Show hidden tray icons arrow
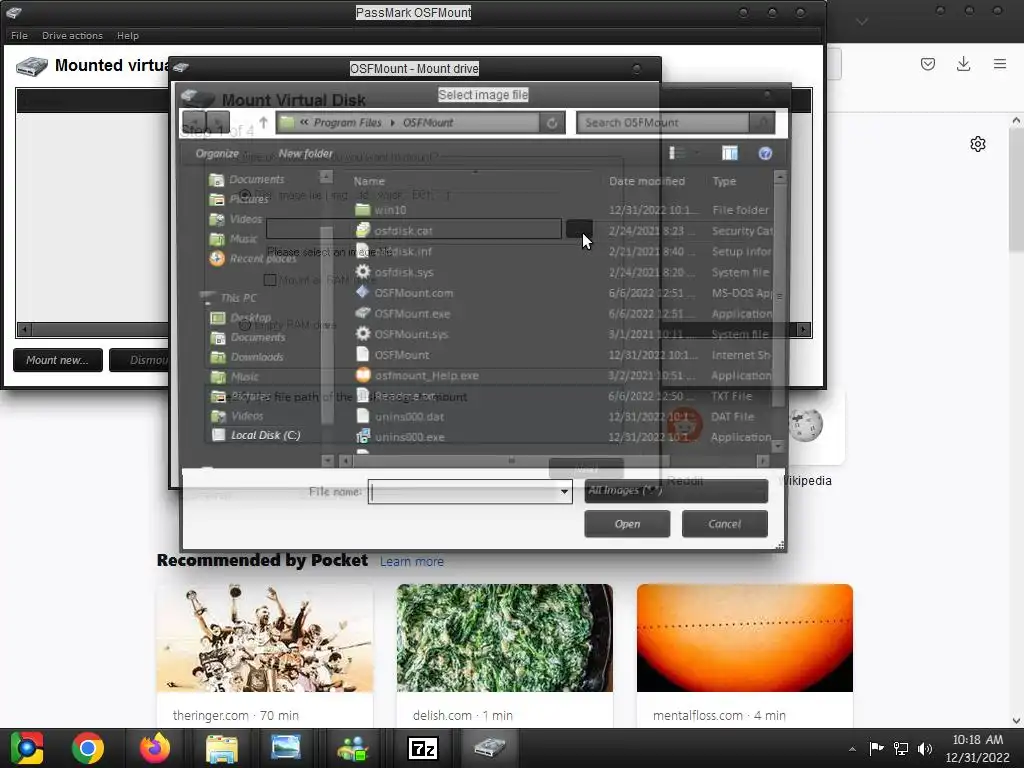Screen dimensions: 1024x768 [x=852, y=749]
